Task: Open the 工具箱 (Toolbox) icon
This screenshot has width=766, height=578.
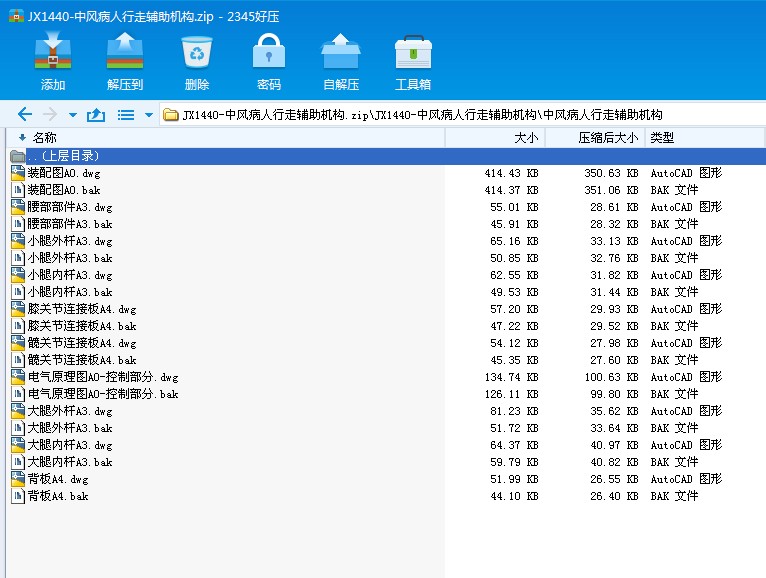Action: coord(413,52)
